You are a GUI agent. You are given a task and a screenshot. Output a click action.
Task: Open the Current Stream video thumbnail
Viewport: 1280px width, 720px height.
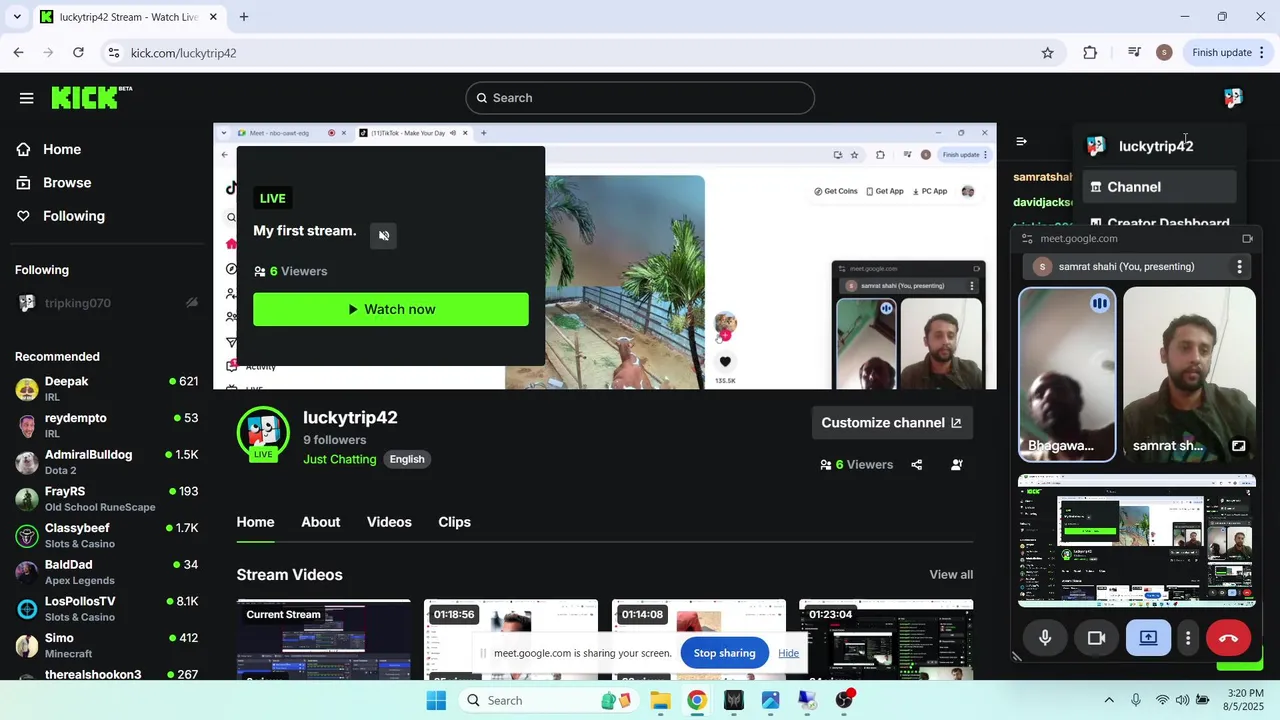tap(323, 640)
